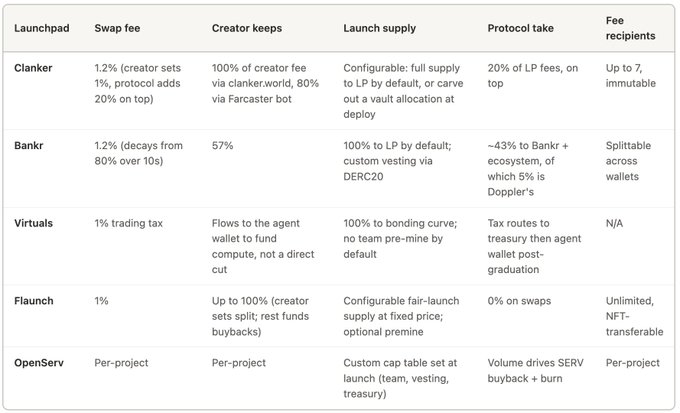Image resolution: width=680 pixels, height=413 pixels.
Task: Select the Flaunch row label
Action: click(x=33, y=301)
